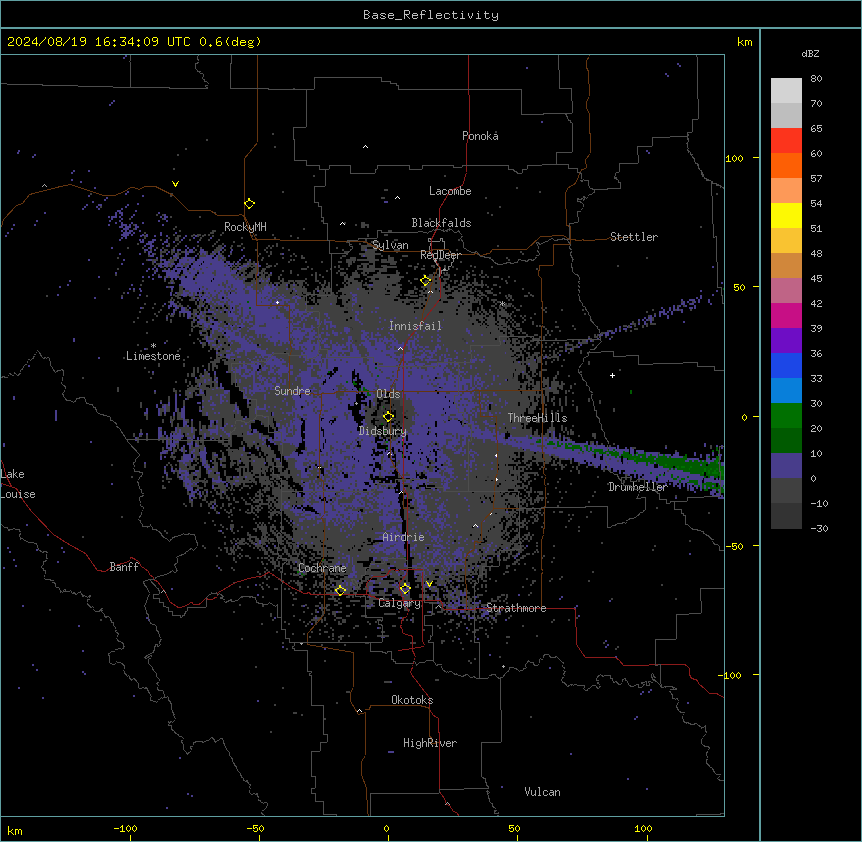Screen dimensions: 862x842
Task: Click the -30 value in the legend
Action: (819, 529)
